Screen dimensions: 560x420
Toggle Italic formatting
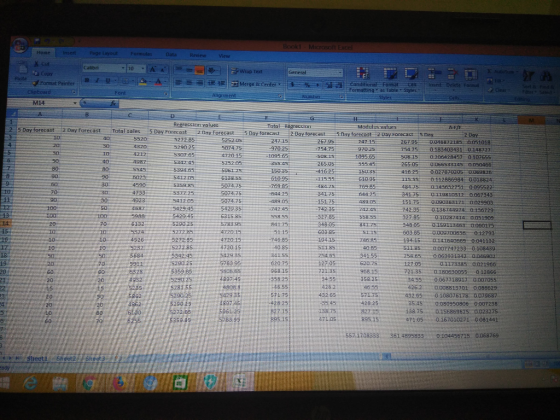coord(97,81)
